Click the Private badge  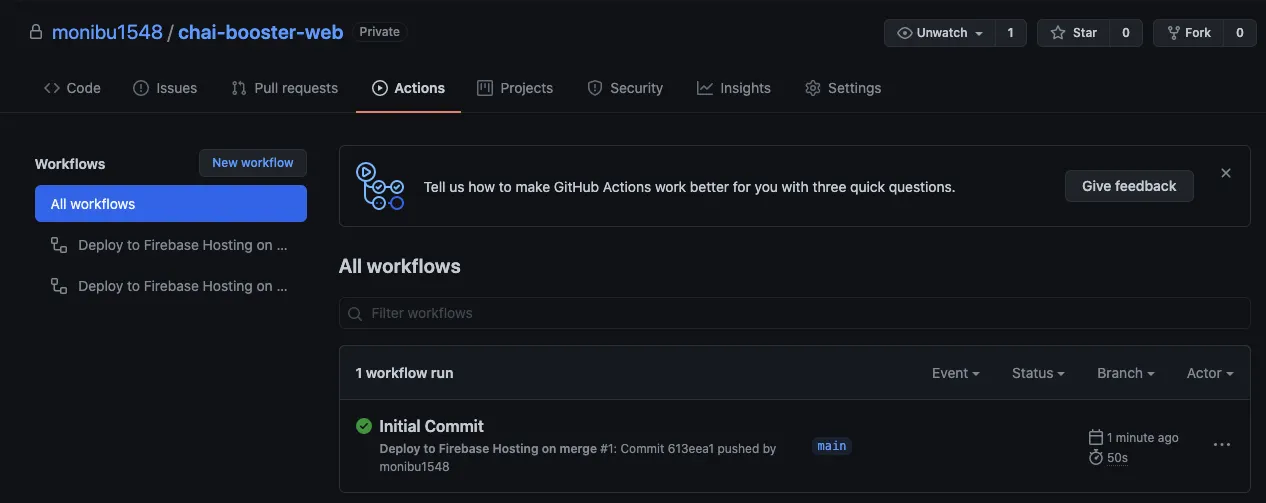point(379,32)
